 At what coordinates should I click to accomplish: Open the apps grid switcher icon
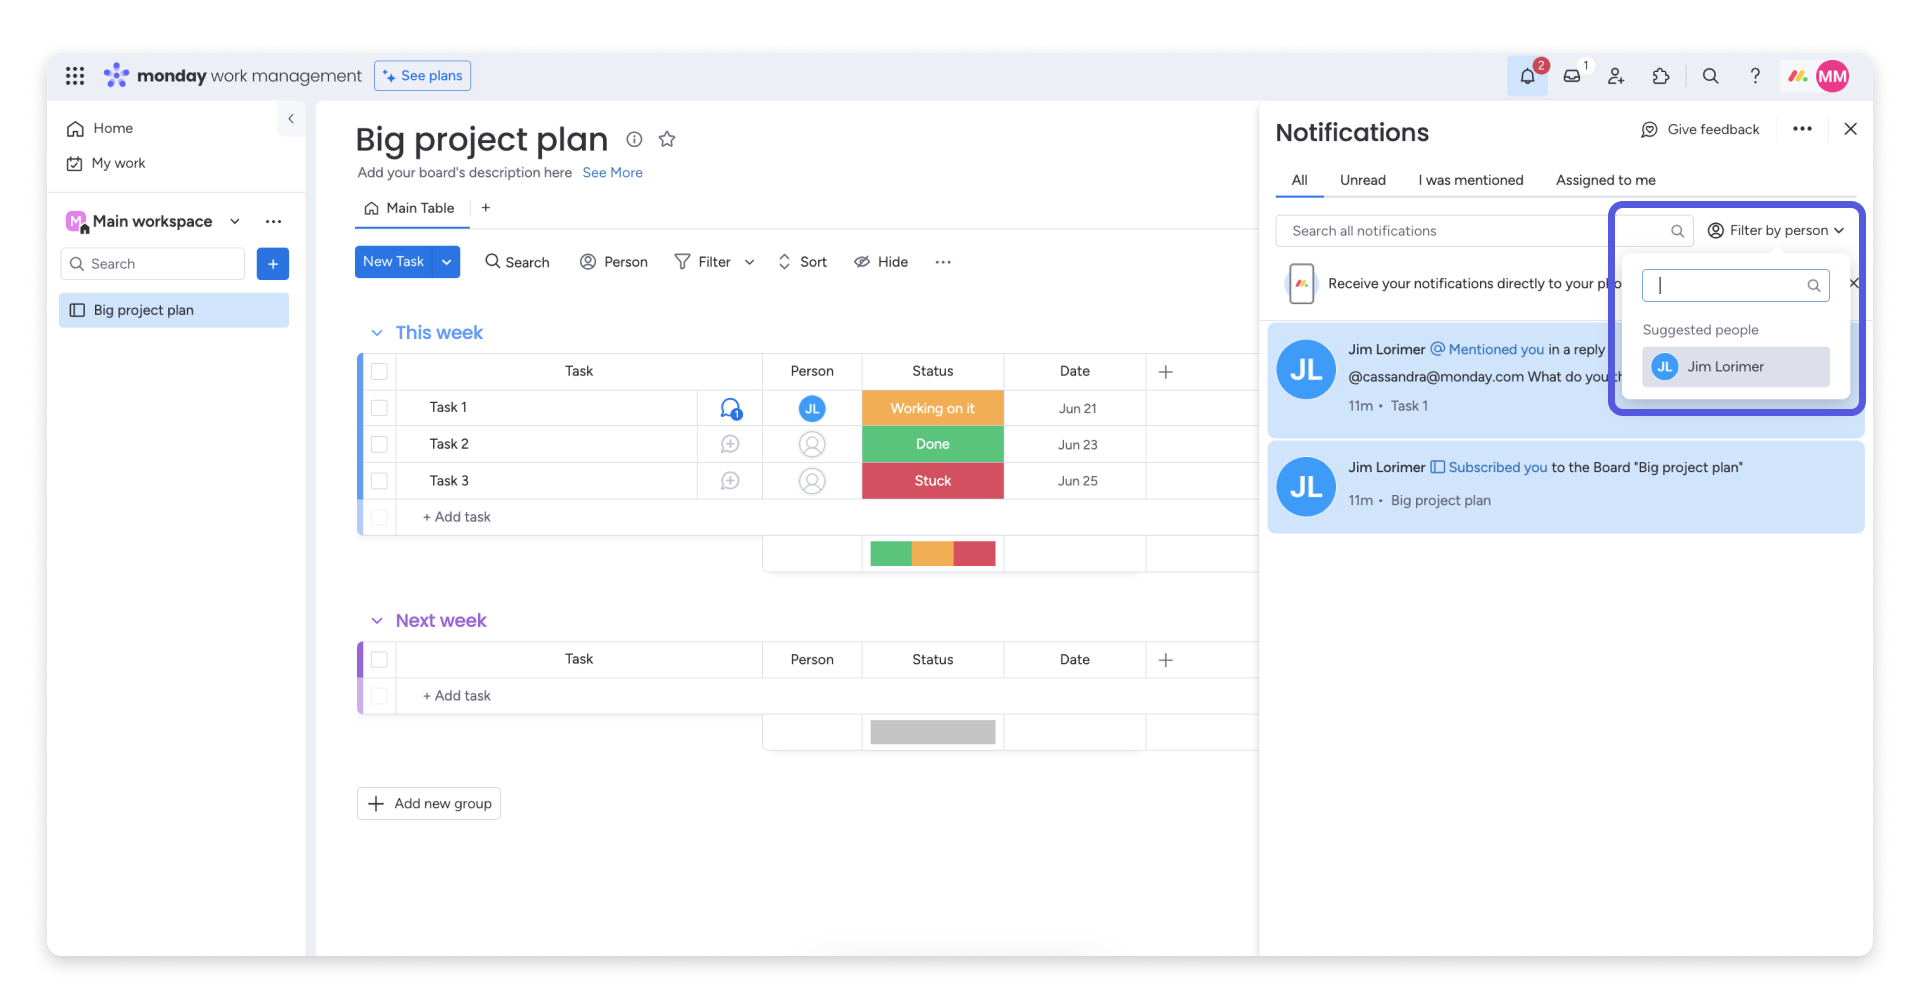(75, 76)
